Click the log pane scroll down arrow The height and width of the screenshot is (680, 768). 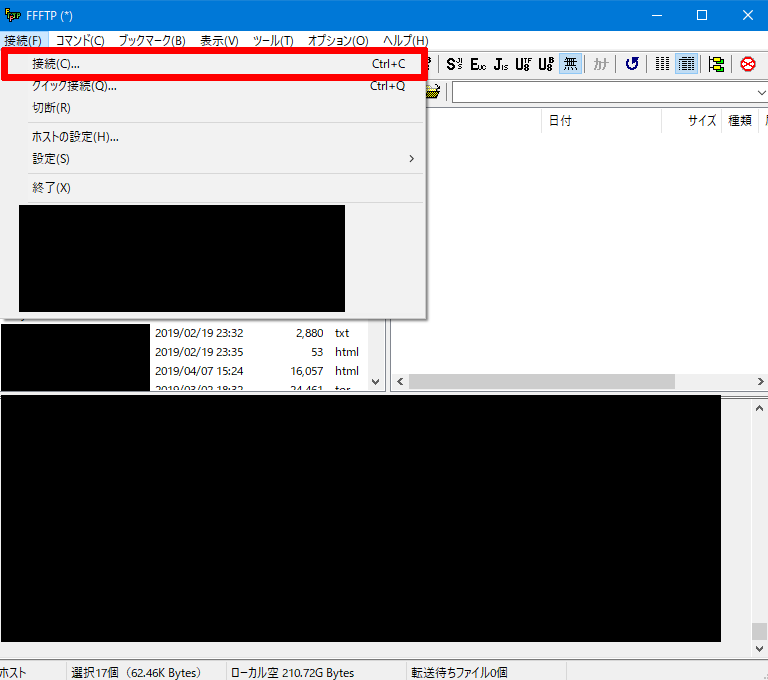point(759,649)
